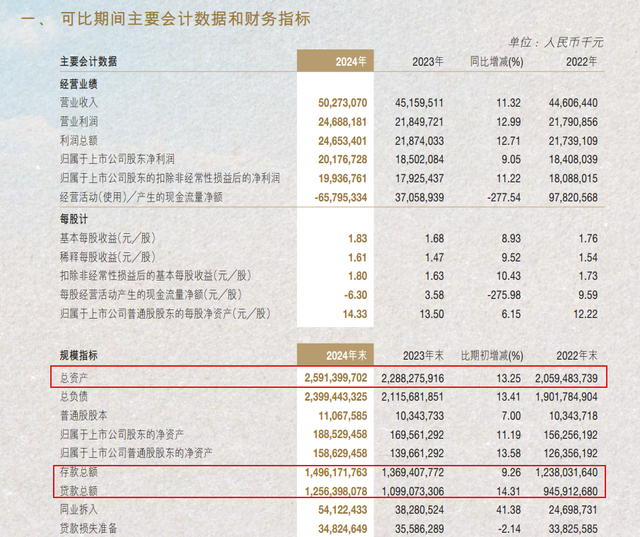This screenshot has height=537, width=640.
Task: Click the negative cash flow value -65,795,334
Action: (341, 197)
